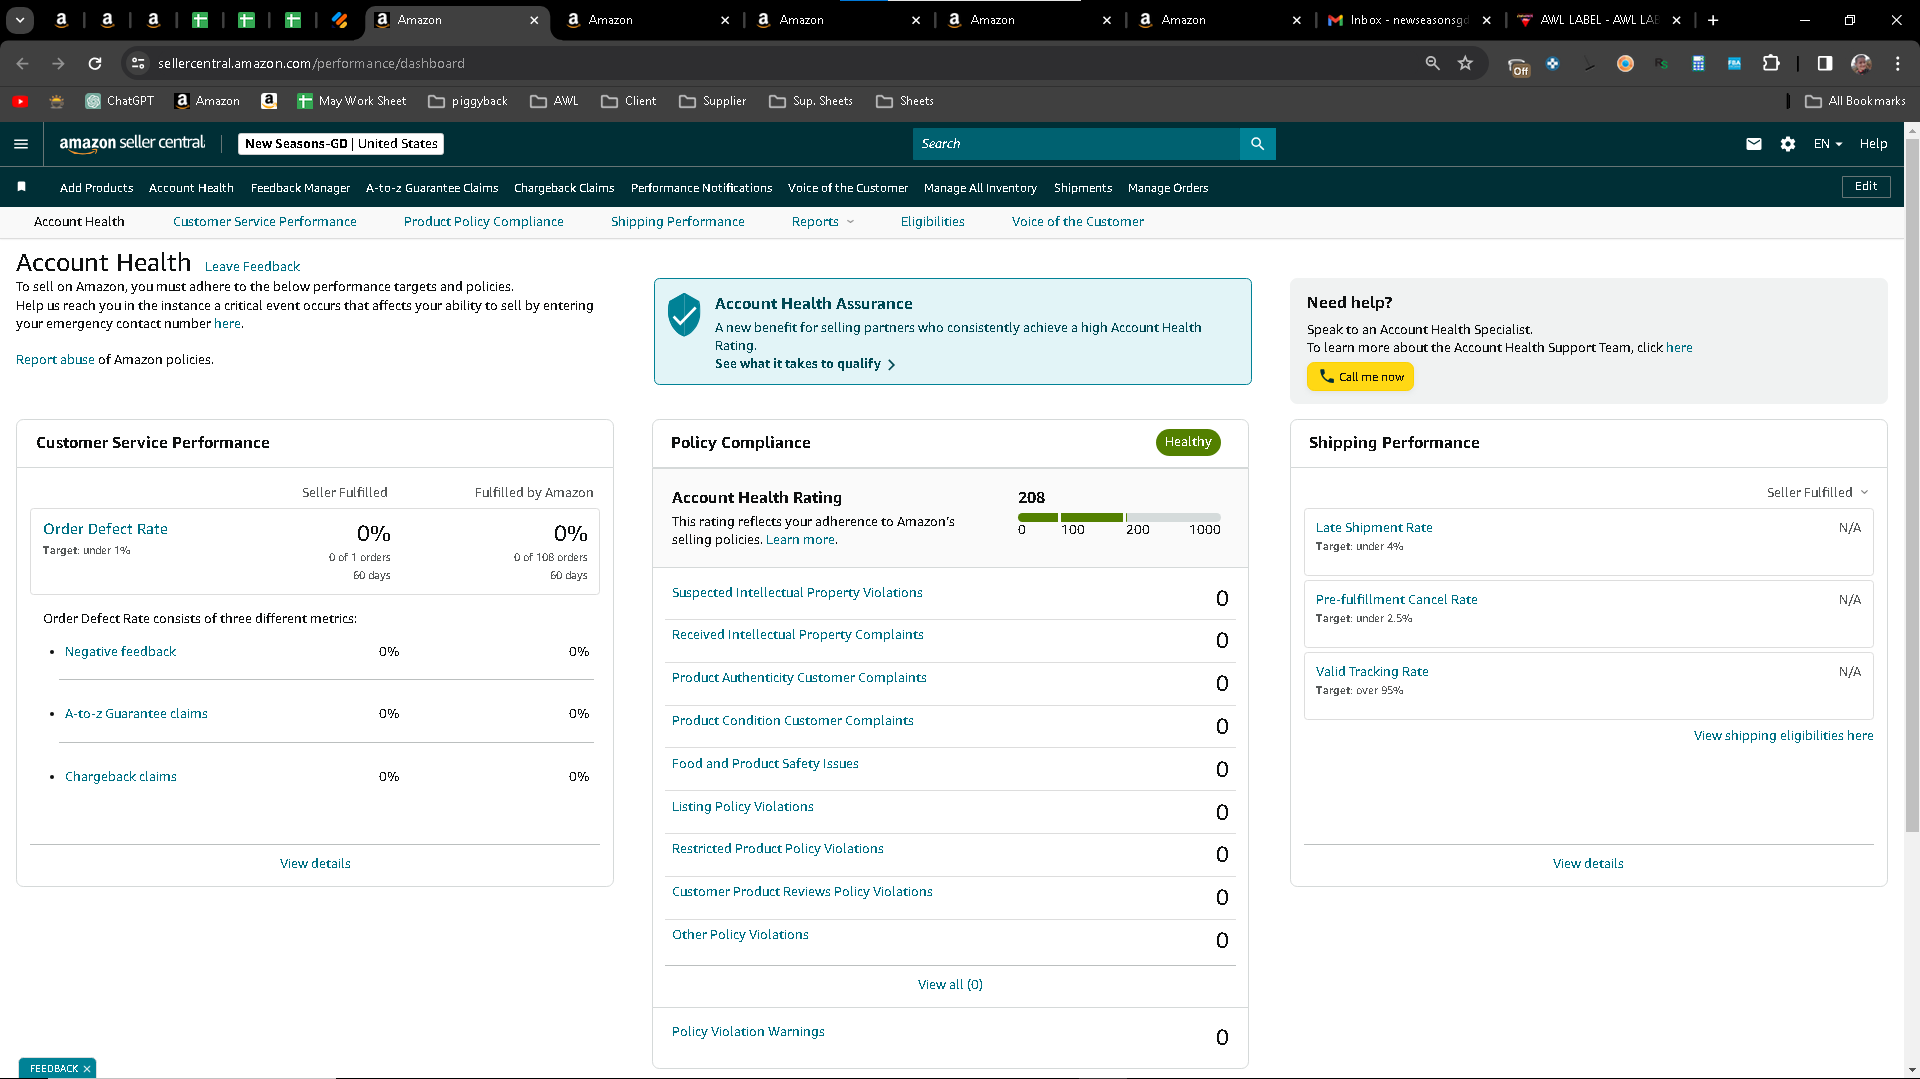
Task: Open the Negative feedback metric link
Action: click(x=120, y=652)
